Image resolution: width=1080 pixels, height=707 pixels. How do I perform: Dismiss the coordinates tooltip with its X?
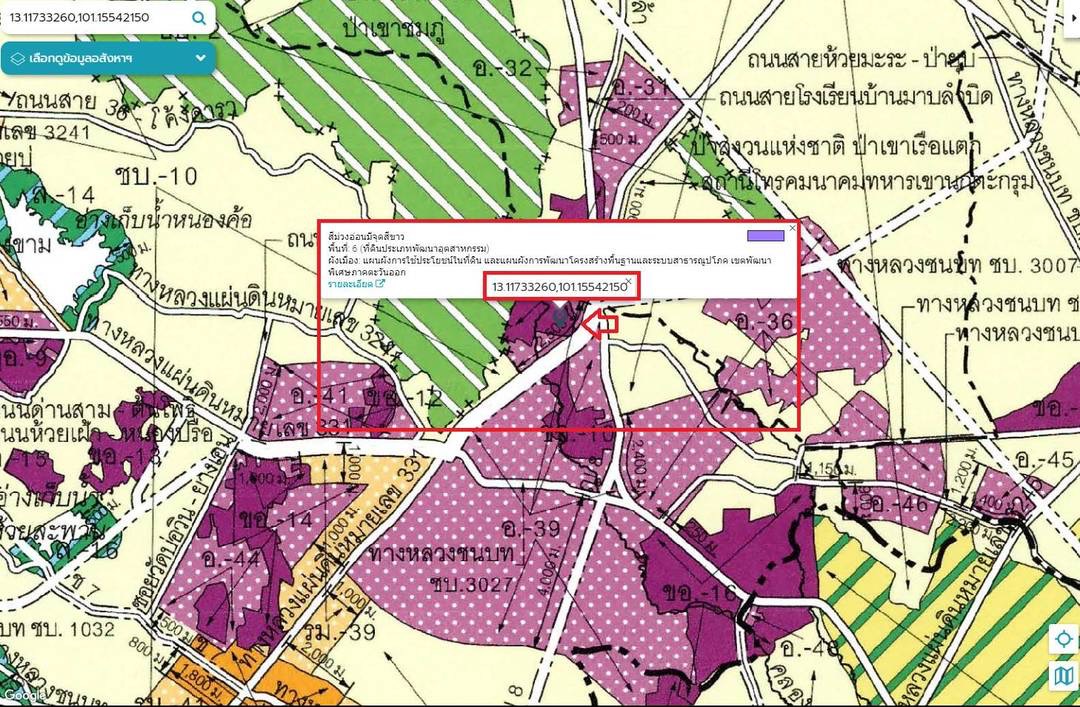tap(628, 280)
